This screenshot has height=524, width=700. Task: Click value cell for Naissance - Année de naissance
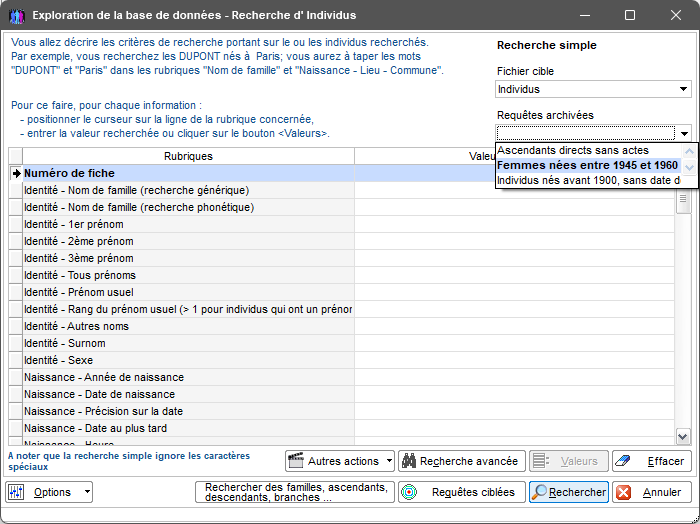[x=514, y=377]
